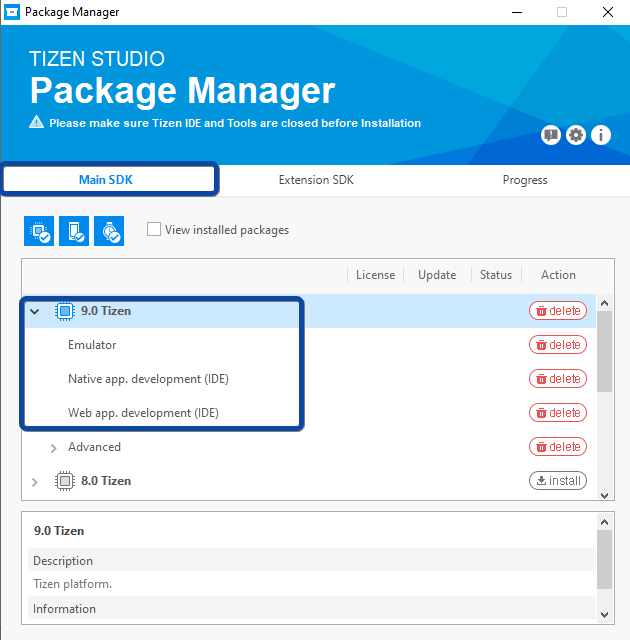The image size is (630, 640).
Task: Click the mobile profile filter icon
Action: (x=74, y=231)
